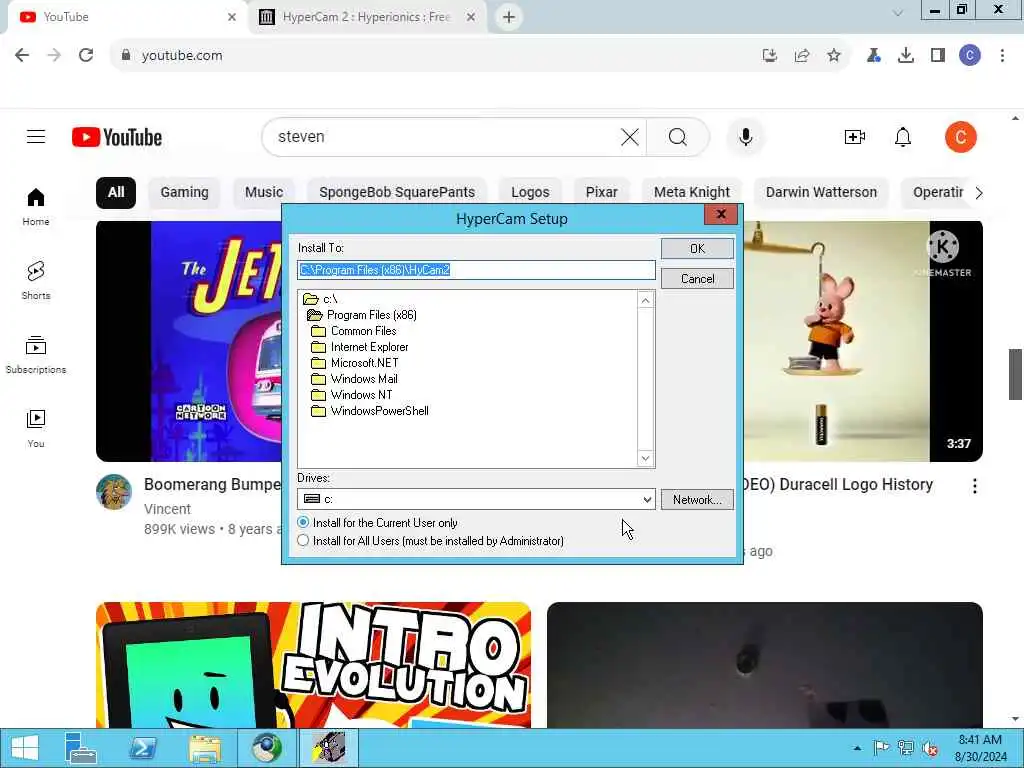
Task: Open a new browser tab
Action: click(509, 17)
